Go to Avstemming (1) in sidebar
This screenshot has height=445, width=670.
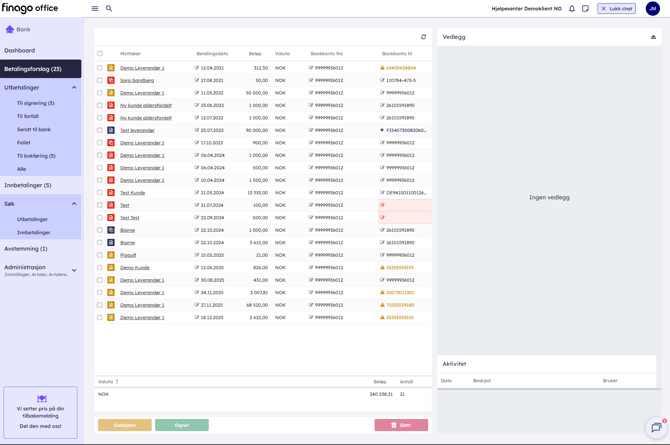(25, 249)
